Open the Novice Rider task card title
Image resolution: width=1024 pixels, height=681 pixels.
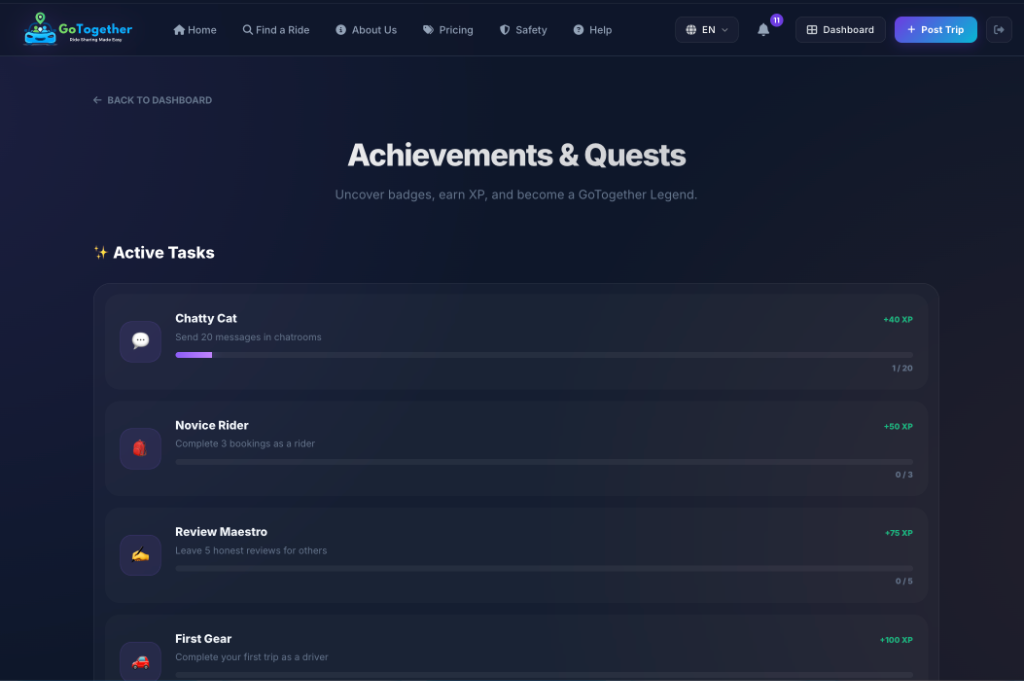pyautogui.click(x=212, y=425)
